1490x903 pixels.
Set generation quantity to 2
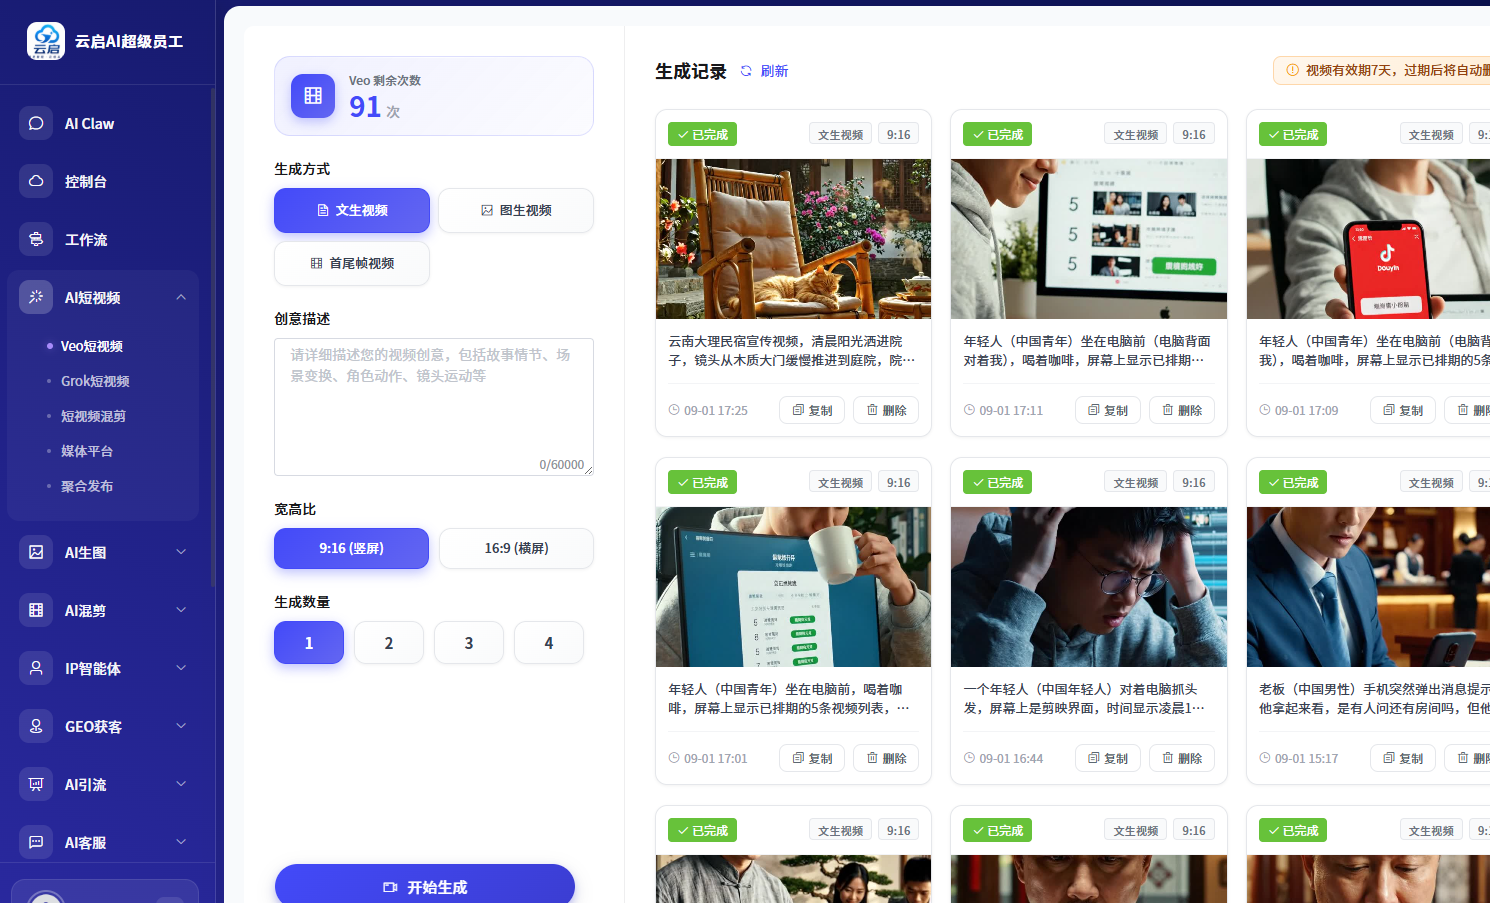pyautogui.click(x=389, y=642)
